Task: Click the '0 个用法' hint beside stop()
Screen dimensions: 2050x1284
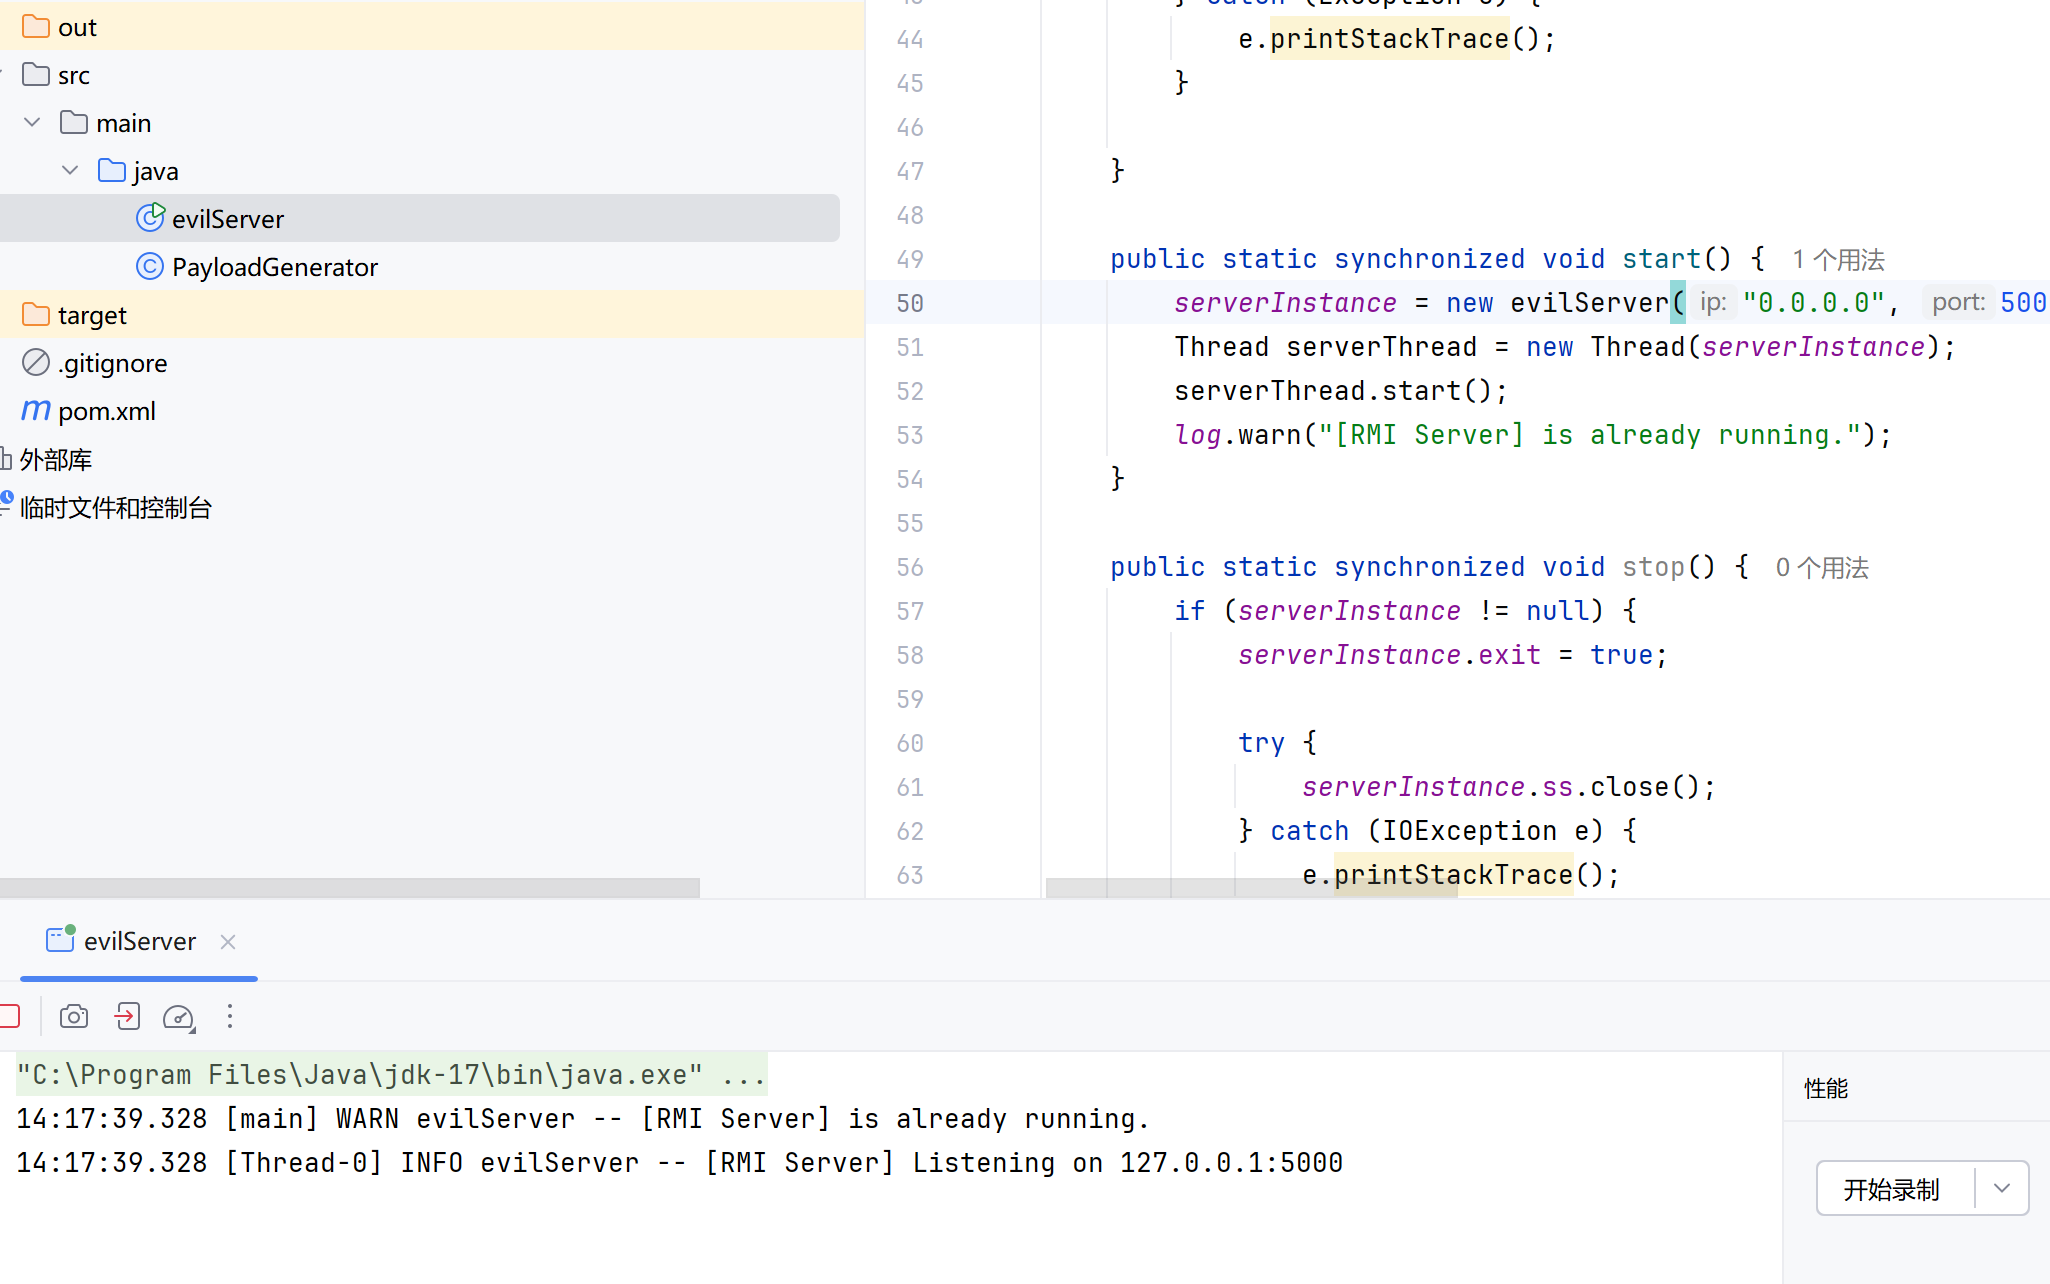Action: 1822,568
